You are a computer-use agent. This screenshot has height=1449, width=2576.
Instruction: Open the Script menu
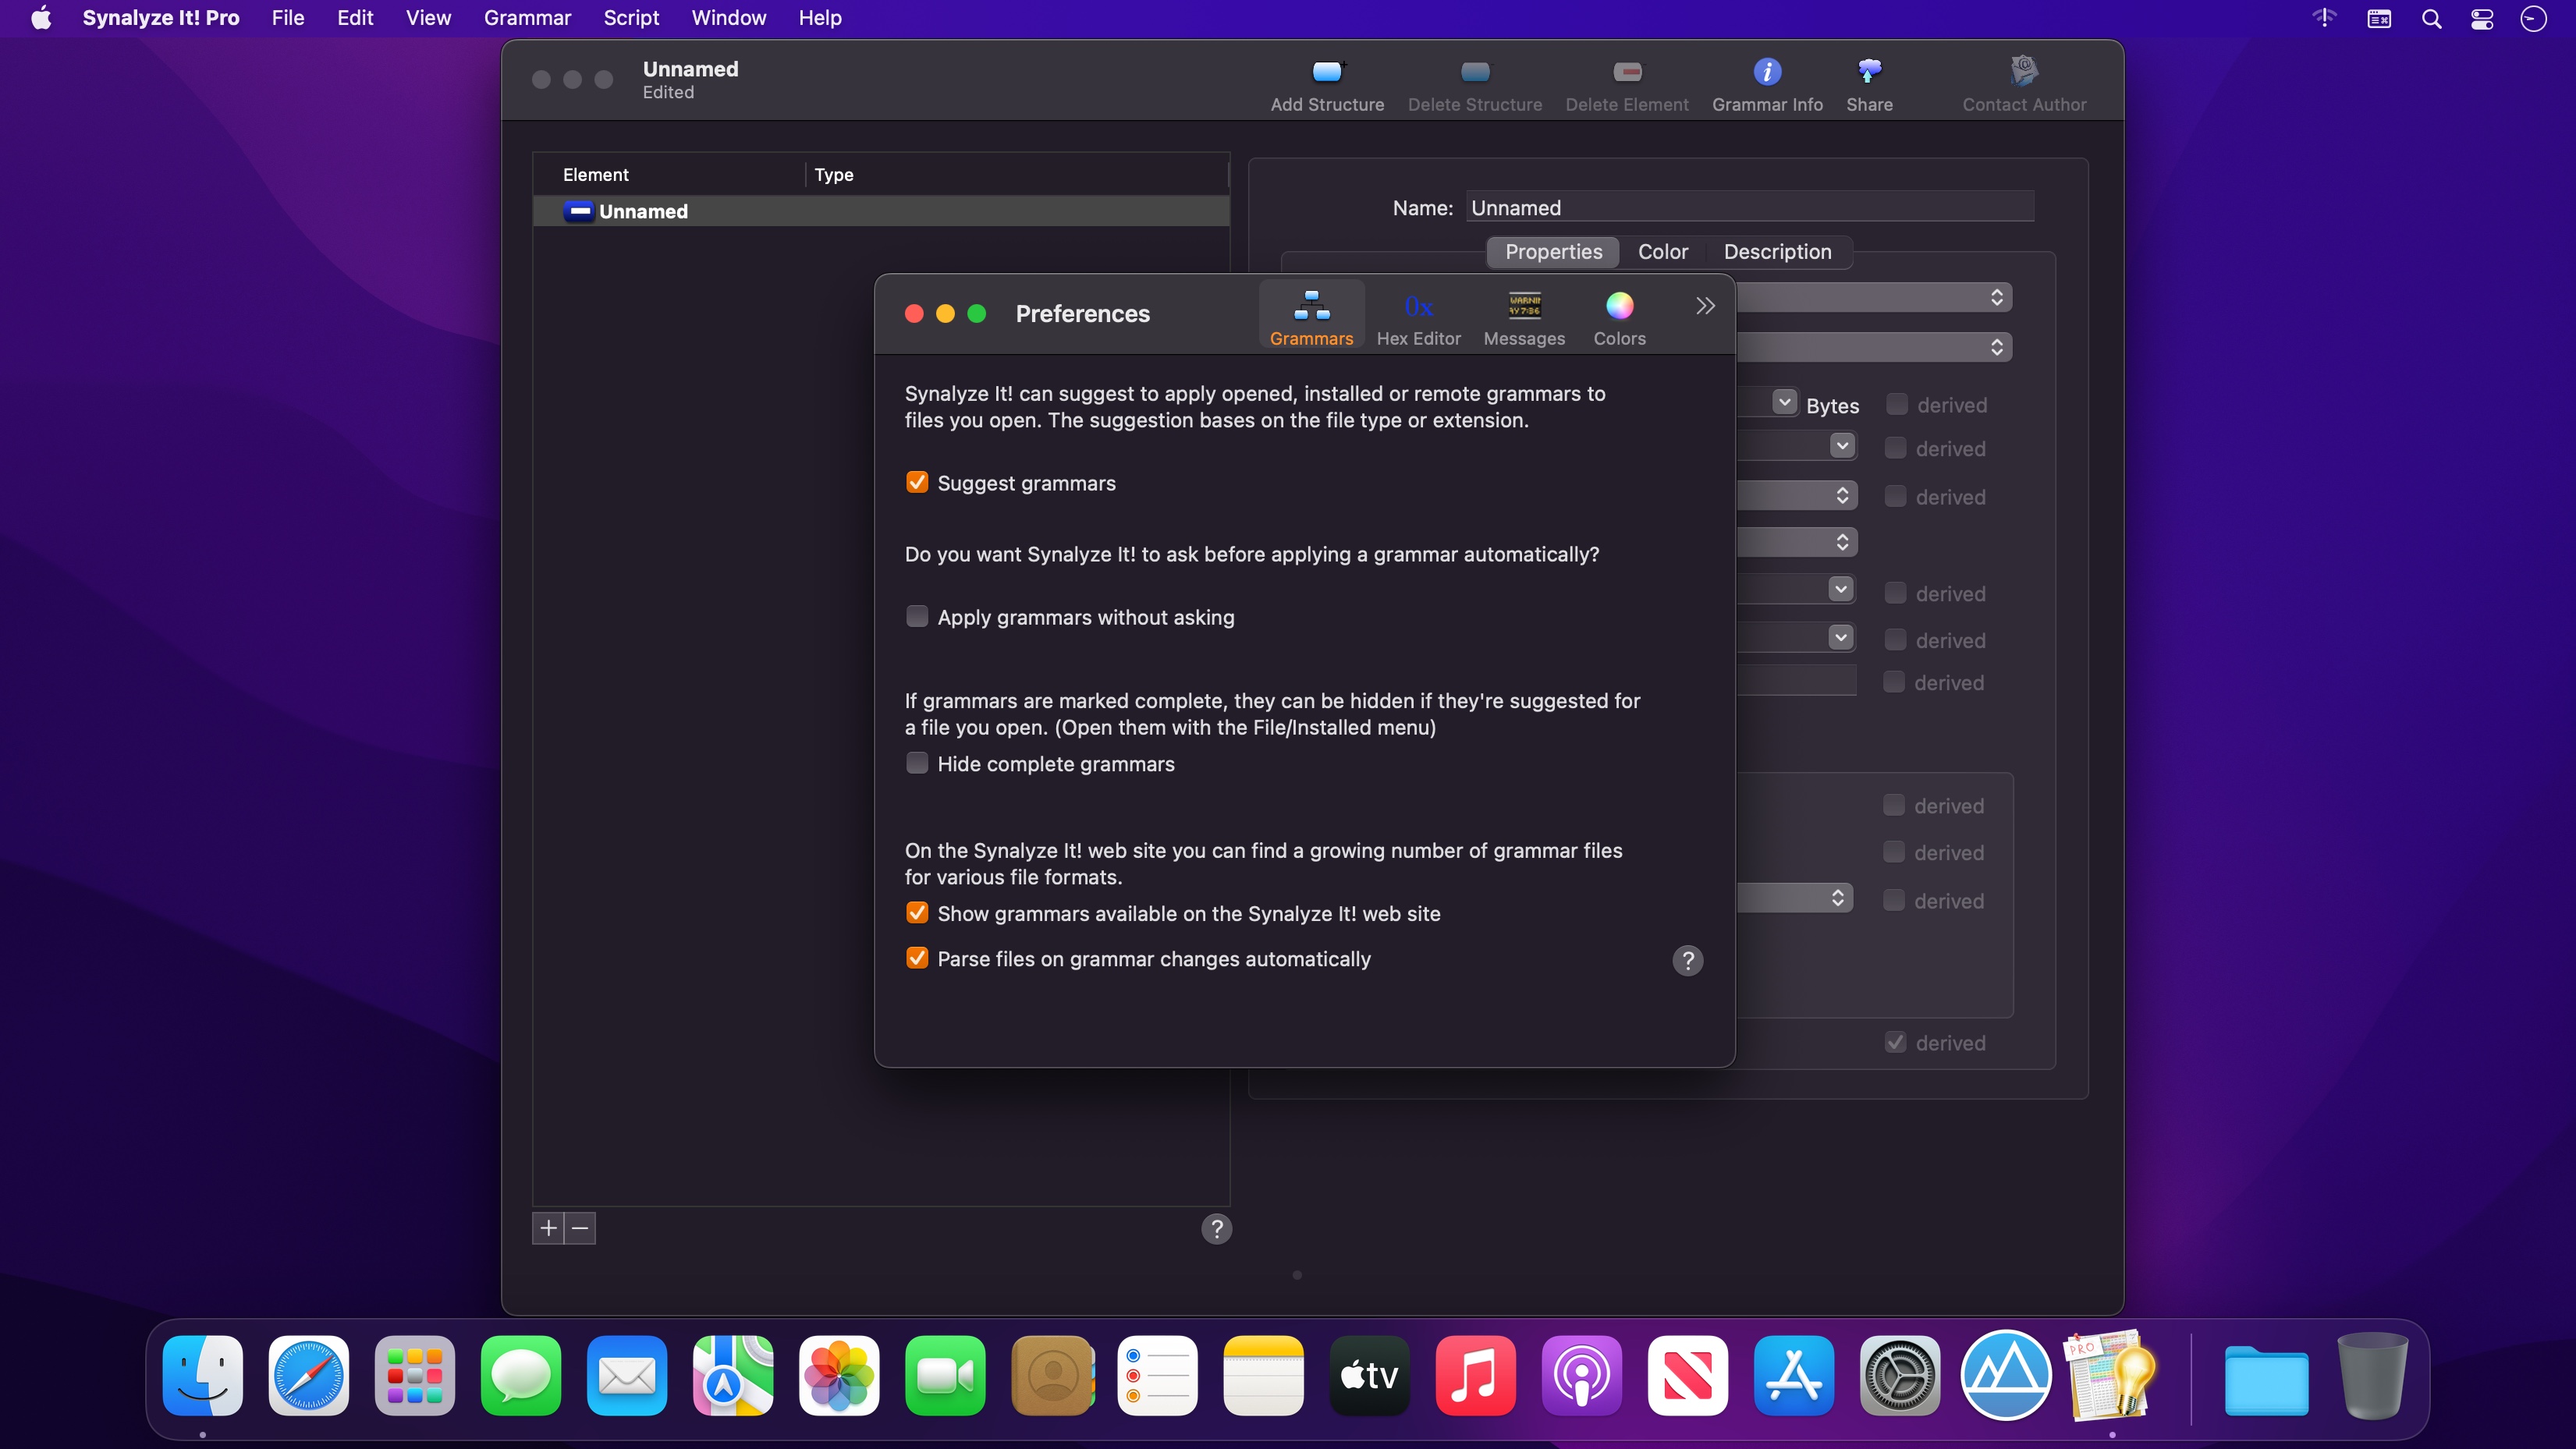tap(631, 18)
